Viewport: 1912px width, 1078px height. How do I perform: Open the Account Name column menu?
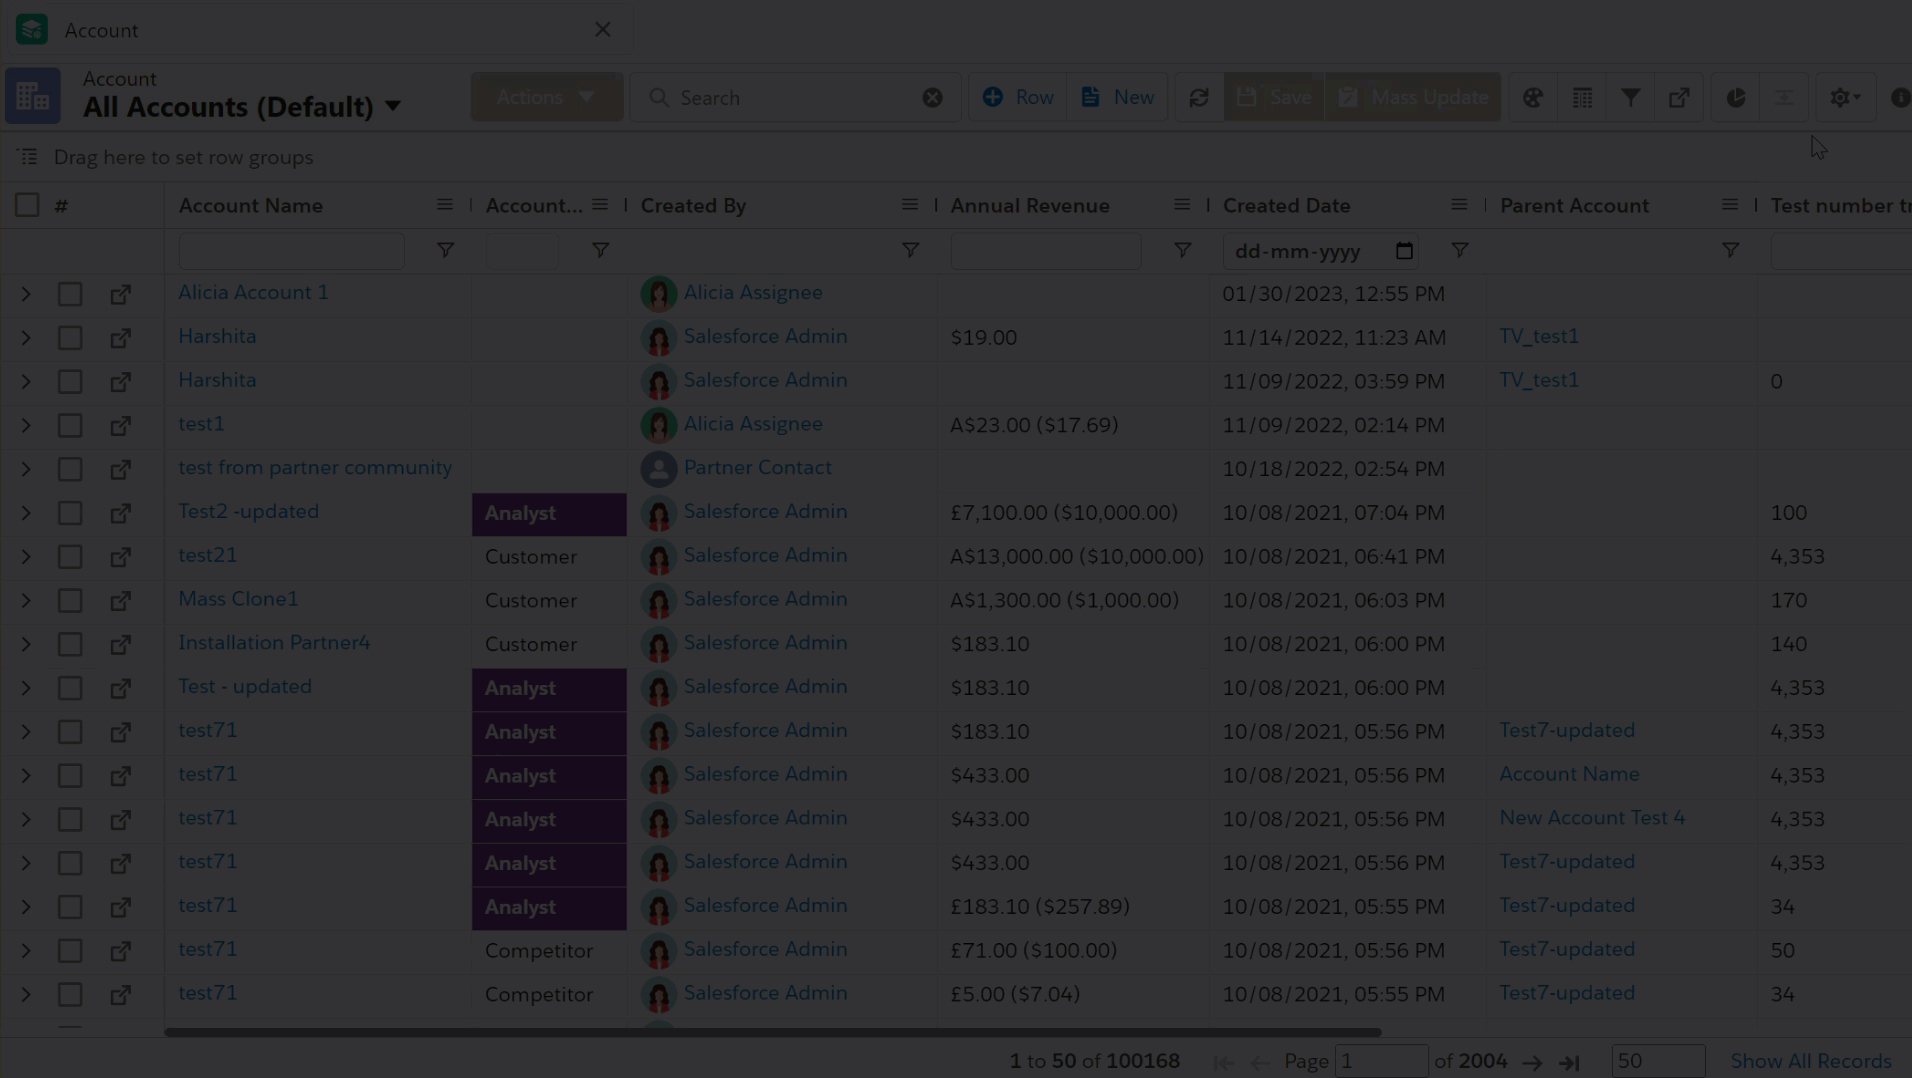(x=444, y=205)
